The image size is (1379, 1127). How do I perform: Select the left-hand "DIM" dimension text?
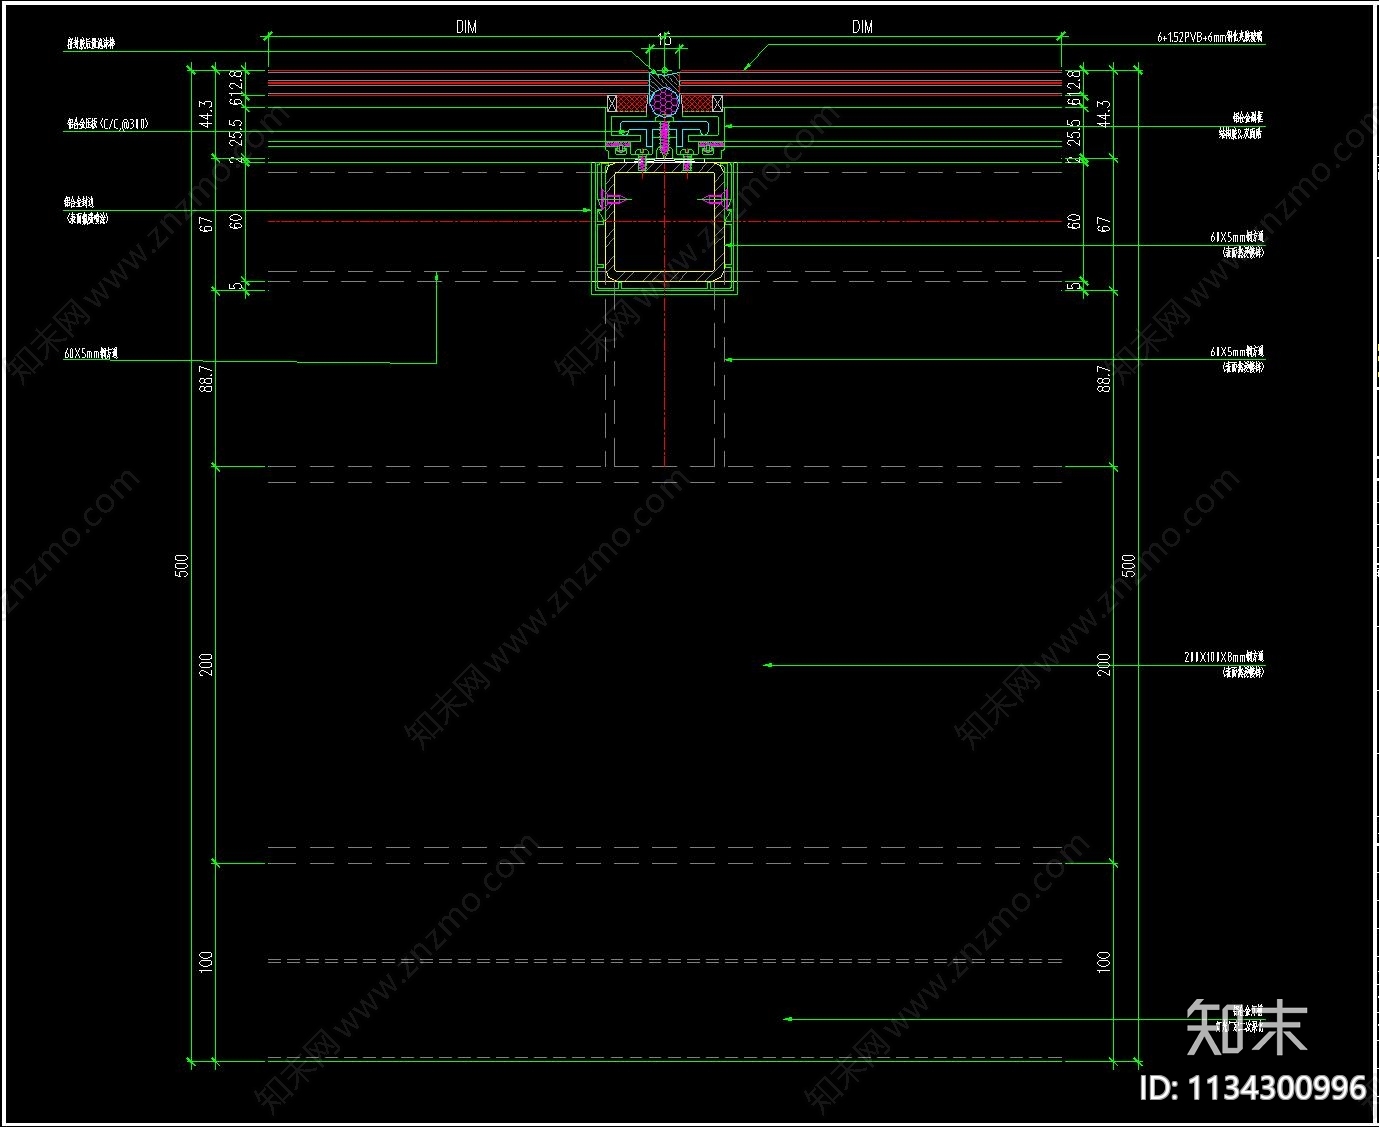pyautogui.click(x=466, y=27)
